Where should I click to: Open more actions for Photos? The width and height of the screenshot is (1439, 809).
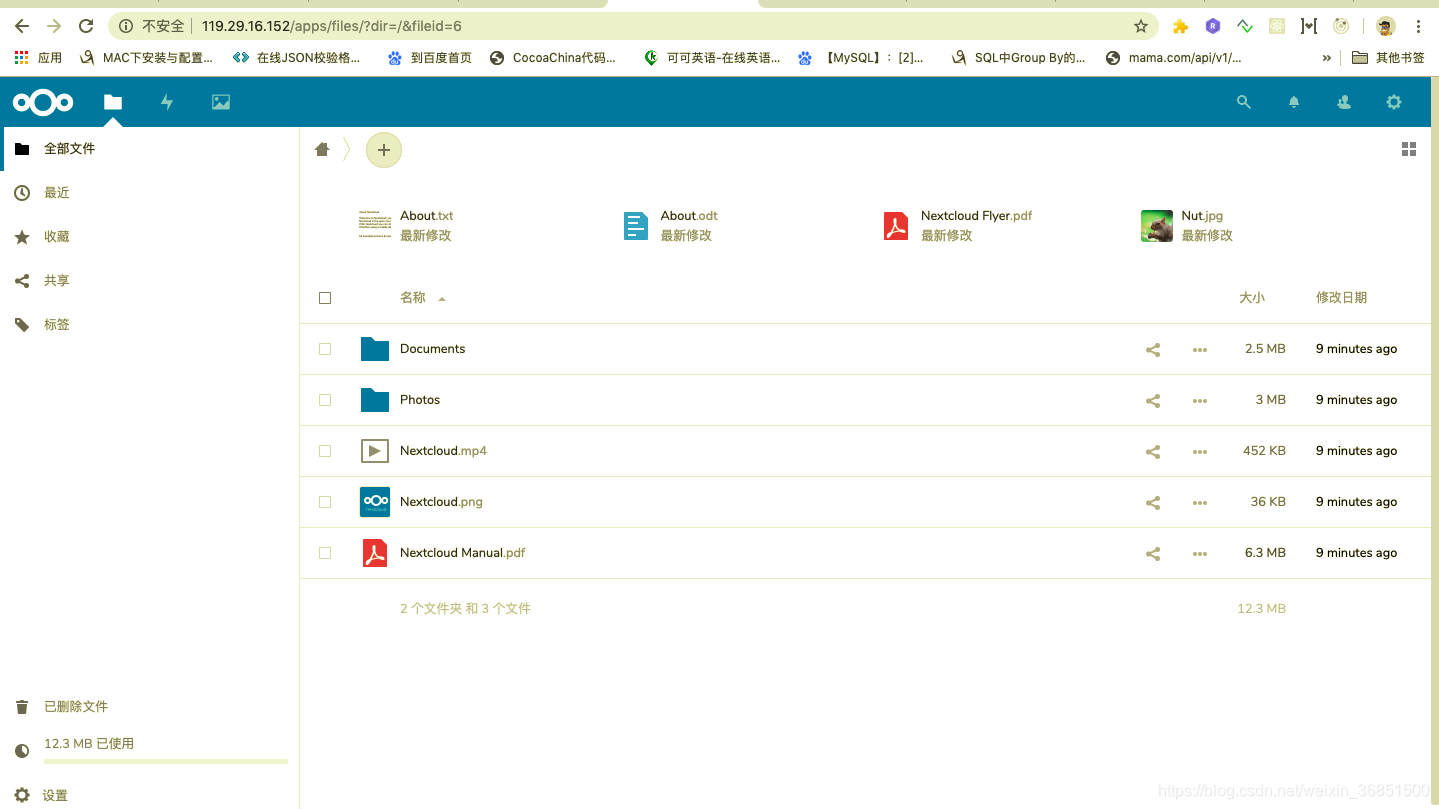pyautogui.click(x=1200, y=401)
